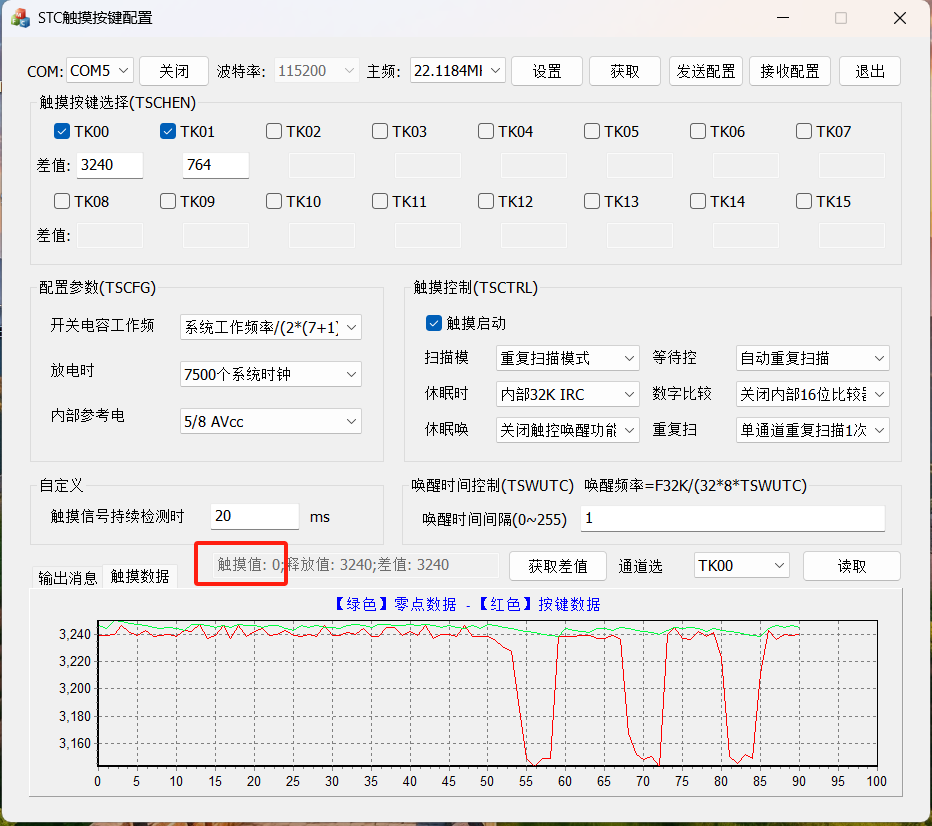Check the TK15 touch key

point(804,201)
